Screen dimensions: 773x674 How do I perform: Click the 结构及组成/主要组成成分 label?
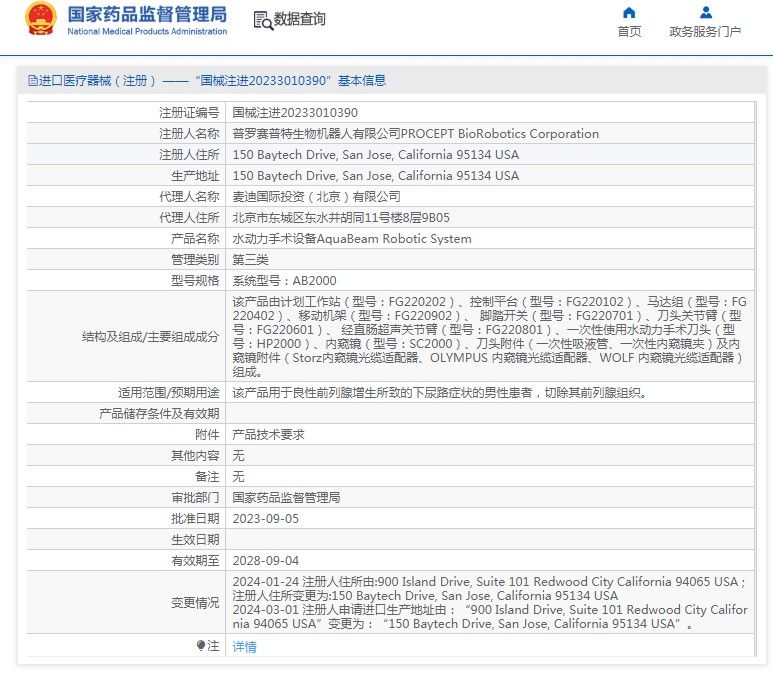pos(150,336)
